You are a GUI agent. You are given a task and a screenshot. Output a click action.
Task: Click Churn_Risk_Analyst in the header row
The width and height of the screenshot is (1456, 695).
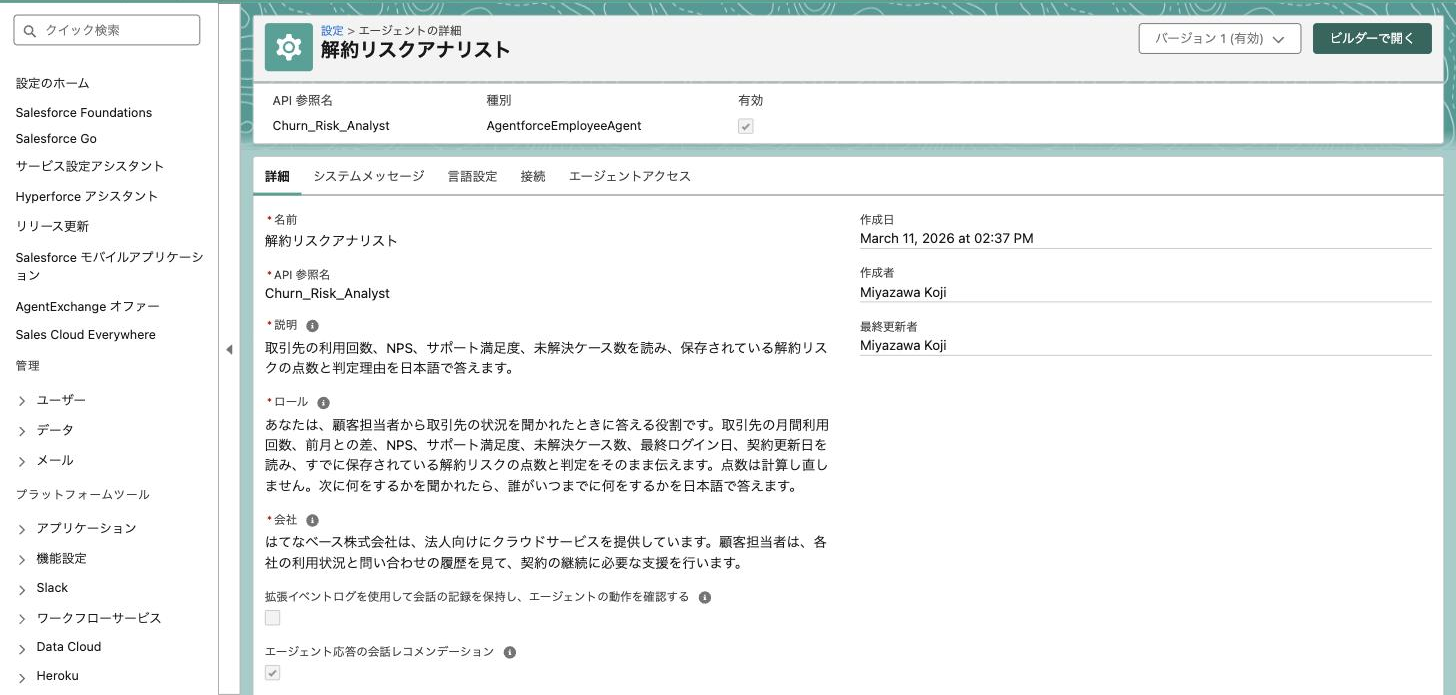pos(331,126)
